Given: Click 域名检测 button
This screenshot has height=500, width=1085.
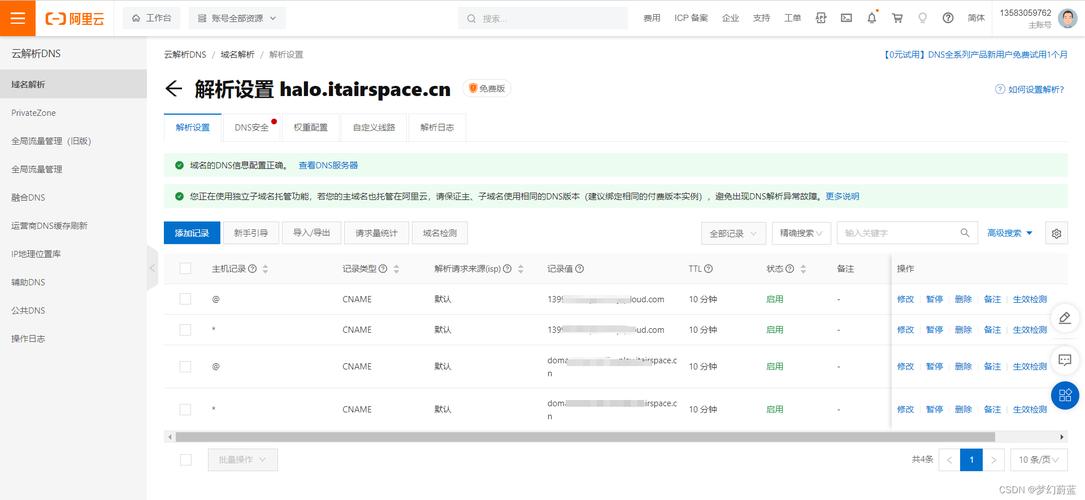Looking at the screenshot, I should (440, 233).
